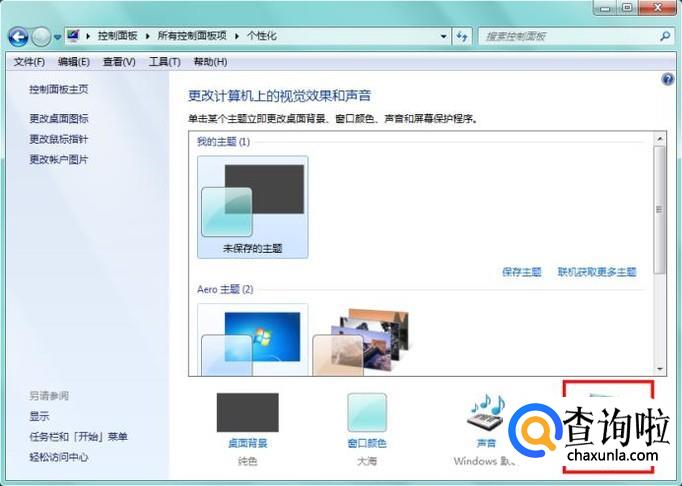The image size is (682, 486).
Task: Click the 更改桌面图标 sidebar link
Action: [x=59, y=119]
